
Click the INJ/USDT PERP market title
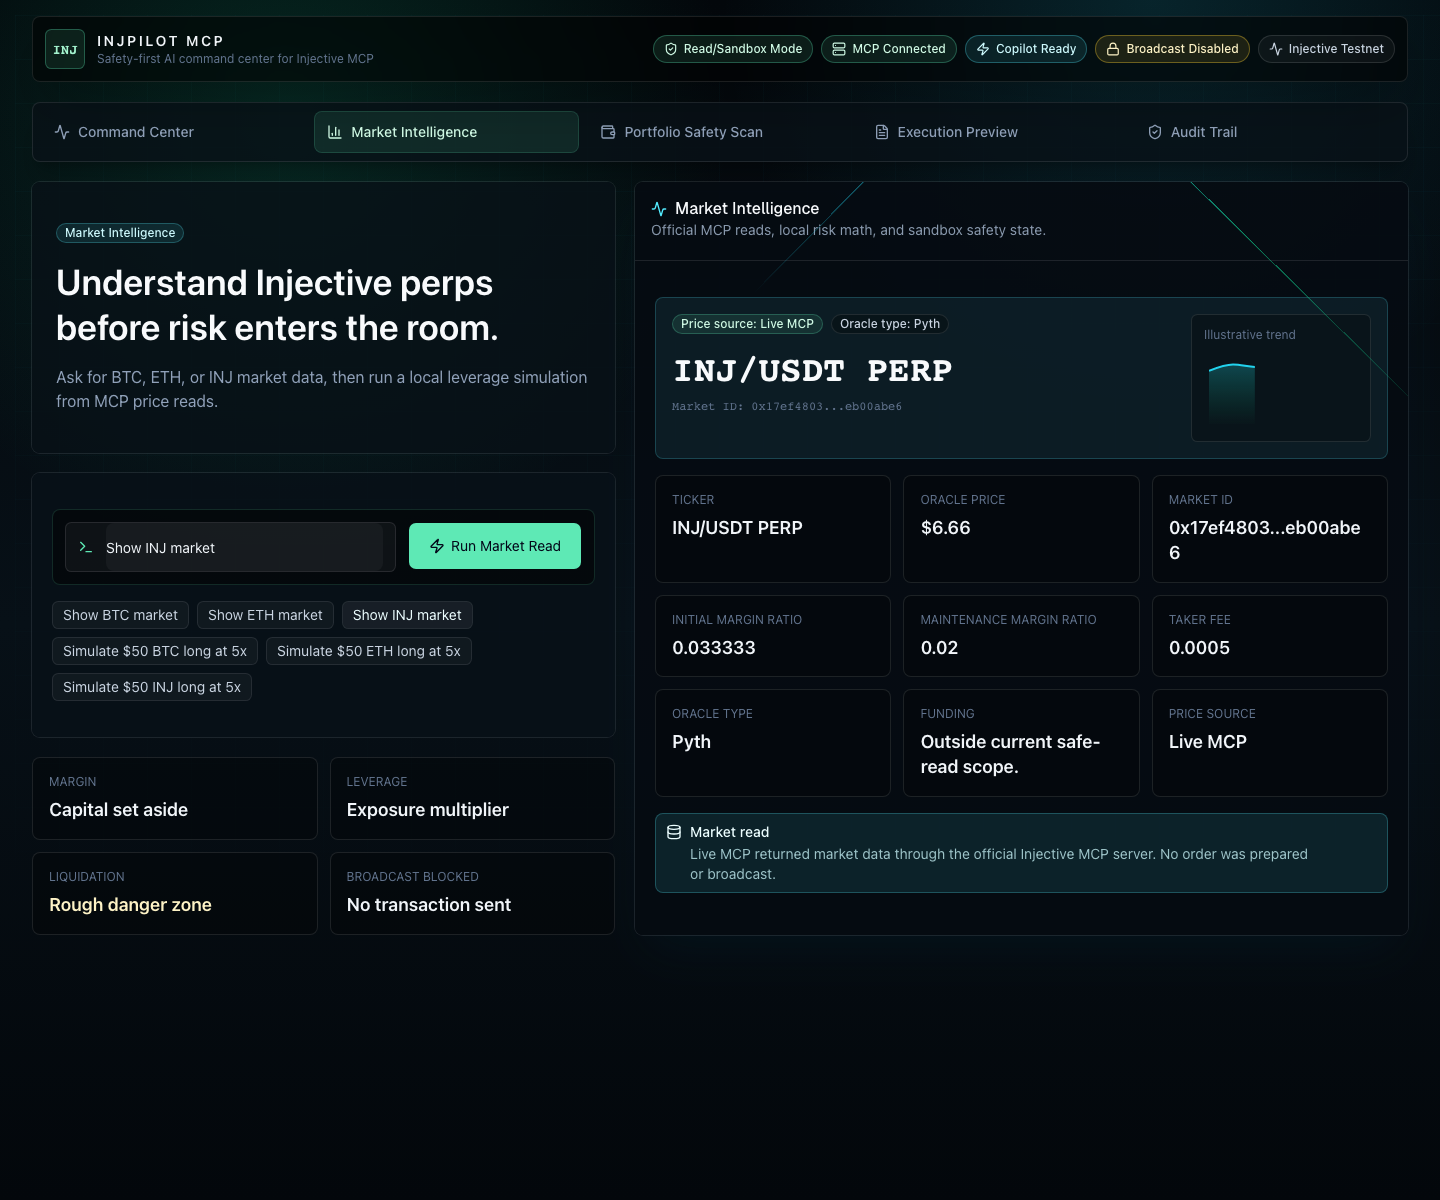pos(813,371)
